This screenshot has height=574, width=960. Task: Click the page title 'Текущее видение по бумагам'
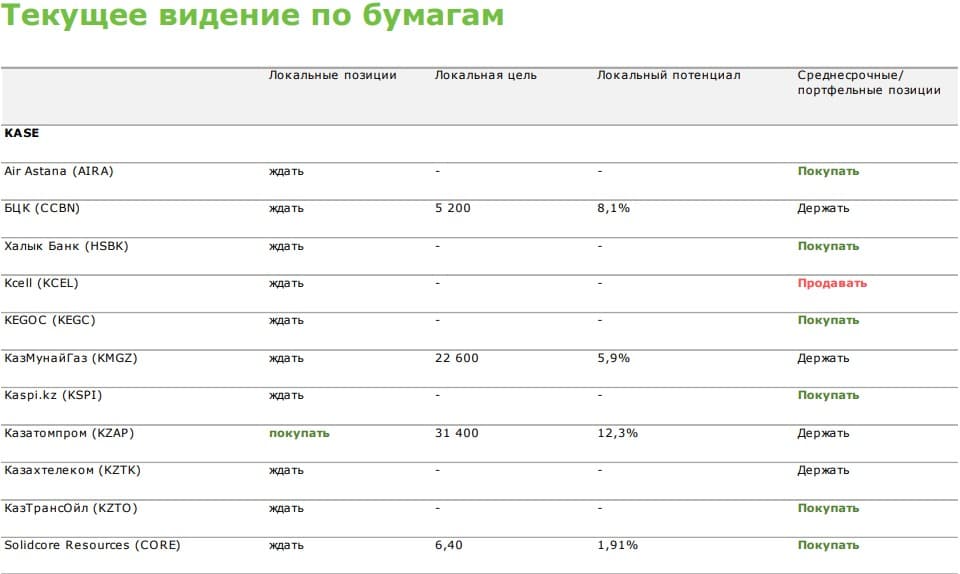coord(253,18)
